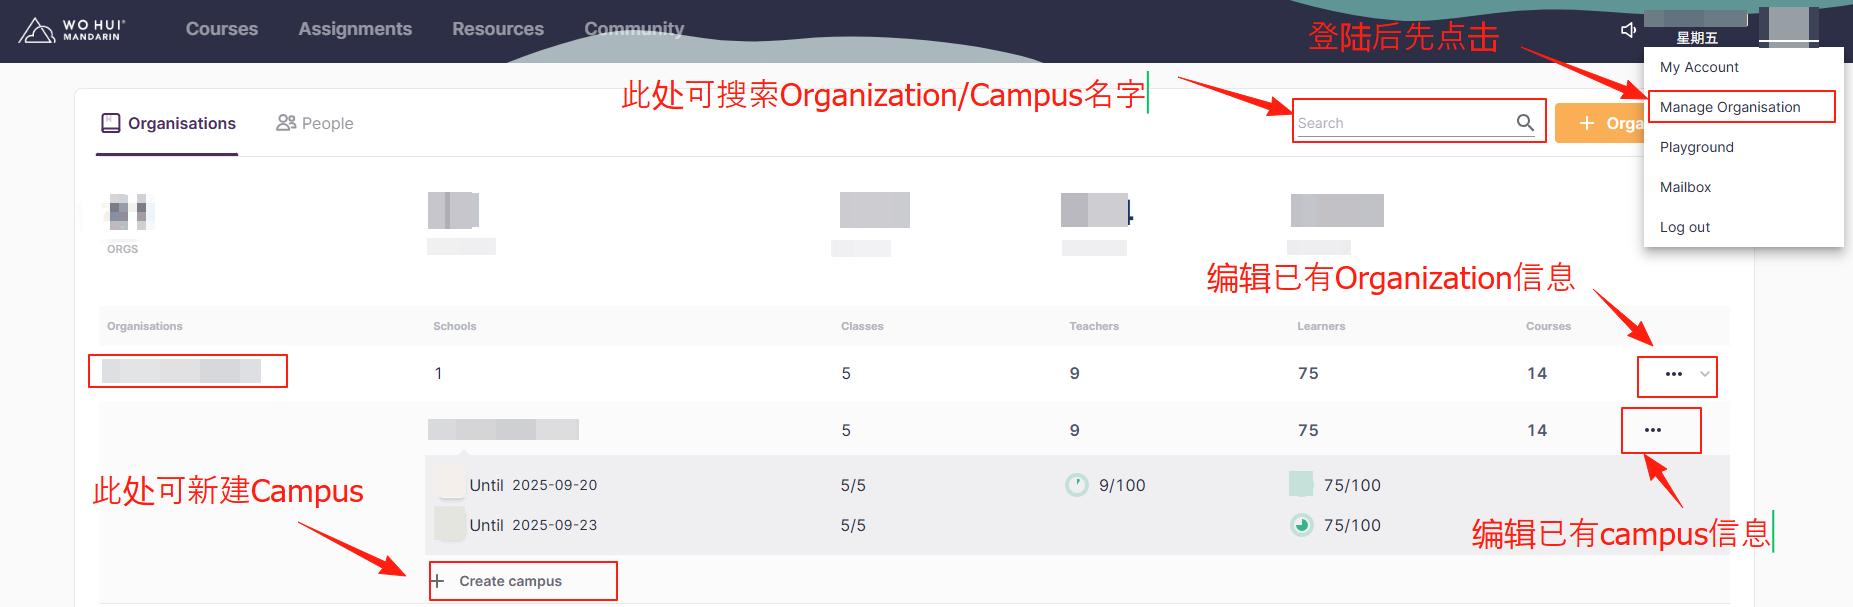Open the Resources navigation menu
The width and height of the screenshot is (1853, 607).
[497, 29]
